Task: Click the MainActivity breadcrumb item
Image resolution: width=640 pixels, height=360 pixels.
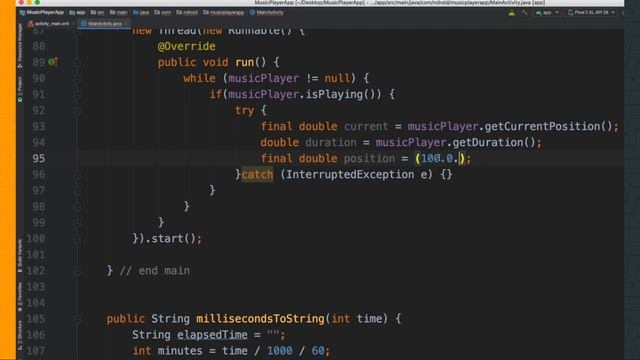Action: click(x=267, y=13)
